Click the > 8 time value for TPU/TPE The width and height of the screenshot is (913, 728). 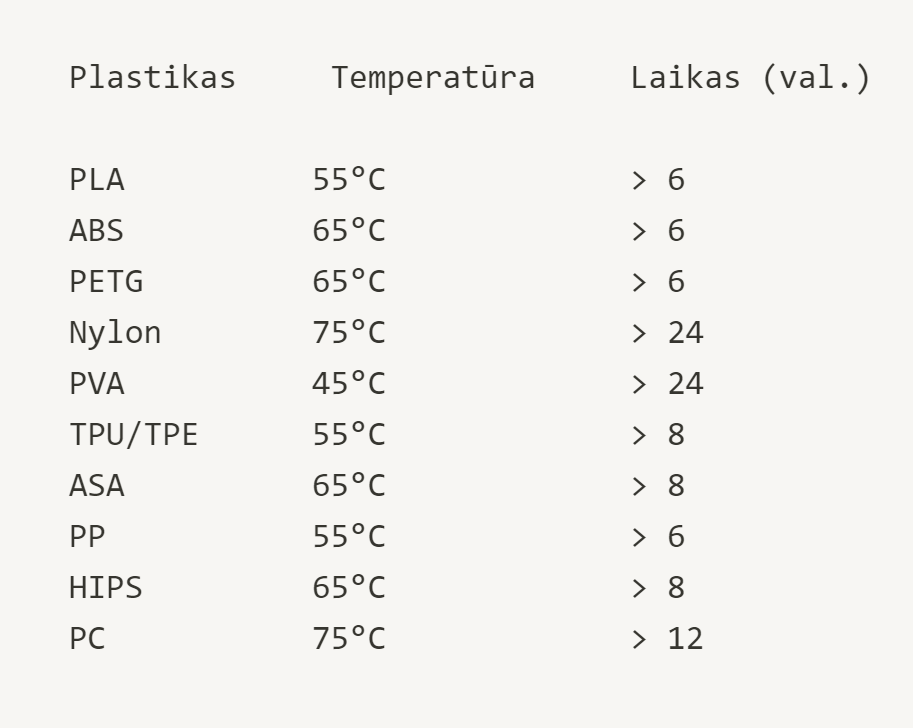658,435
